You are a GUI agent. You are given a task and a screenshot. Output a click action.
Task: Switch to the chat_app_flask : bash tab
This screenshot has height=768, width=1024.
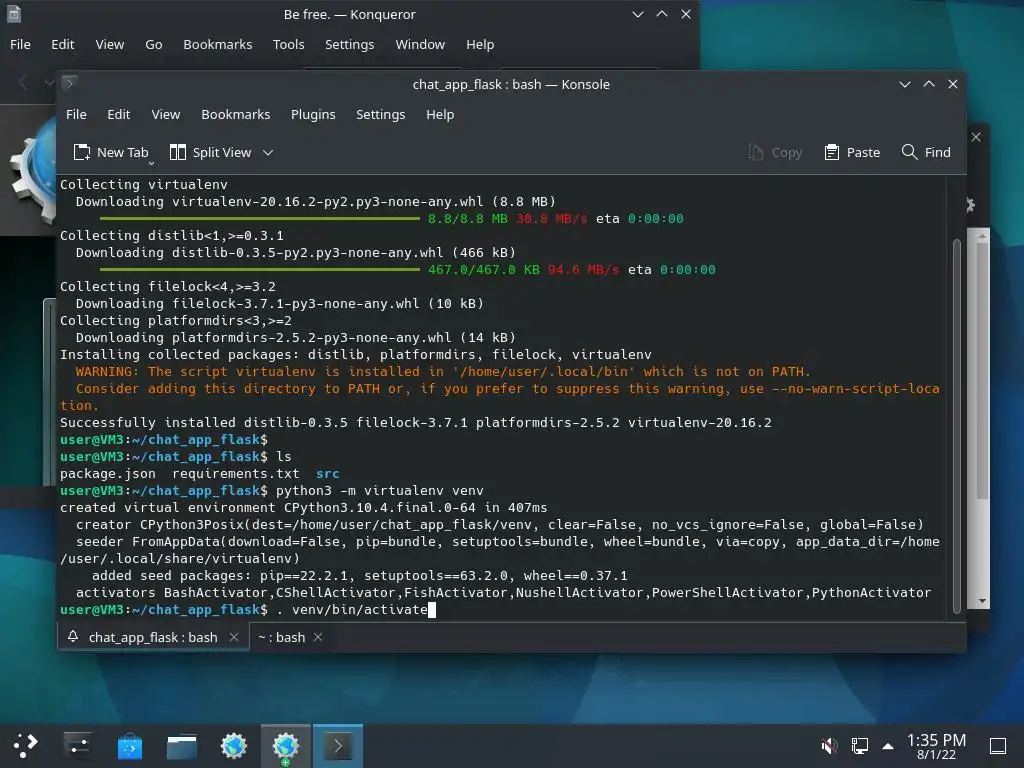153,637
